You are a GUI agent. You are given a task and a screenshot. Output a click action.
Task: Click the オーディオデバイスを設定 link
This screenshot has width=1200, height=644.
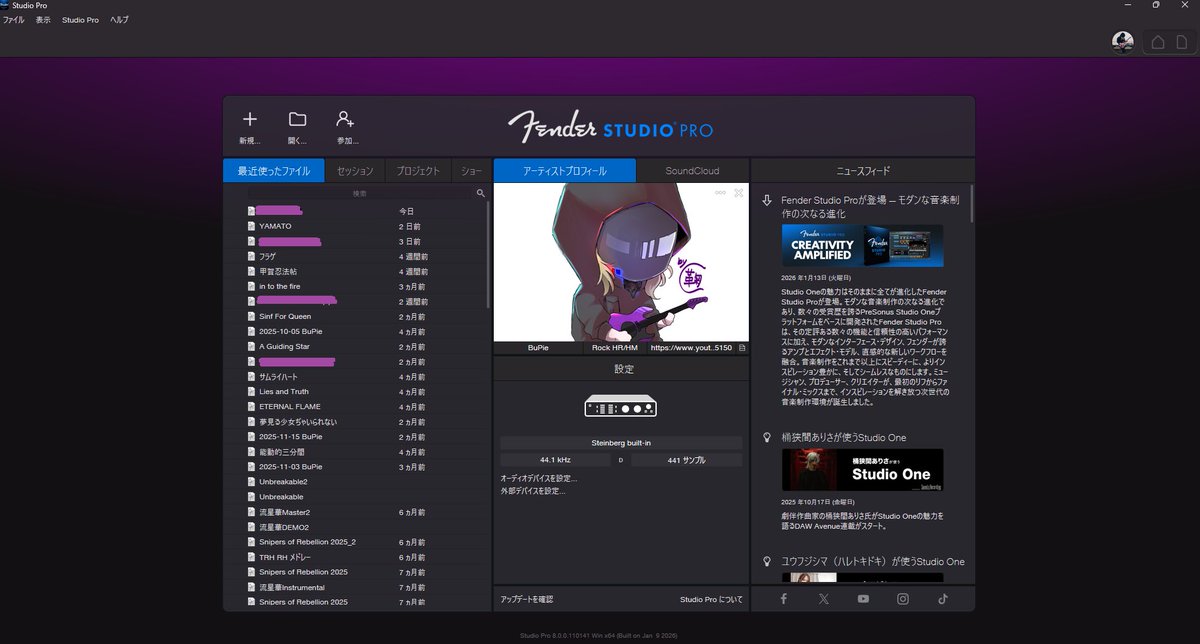coord(539,478)
